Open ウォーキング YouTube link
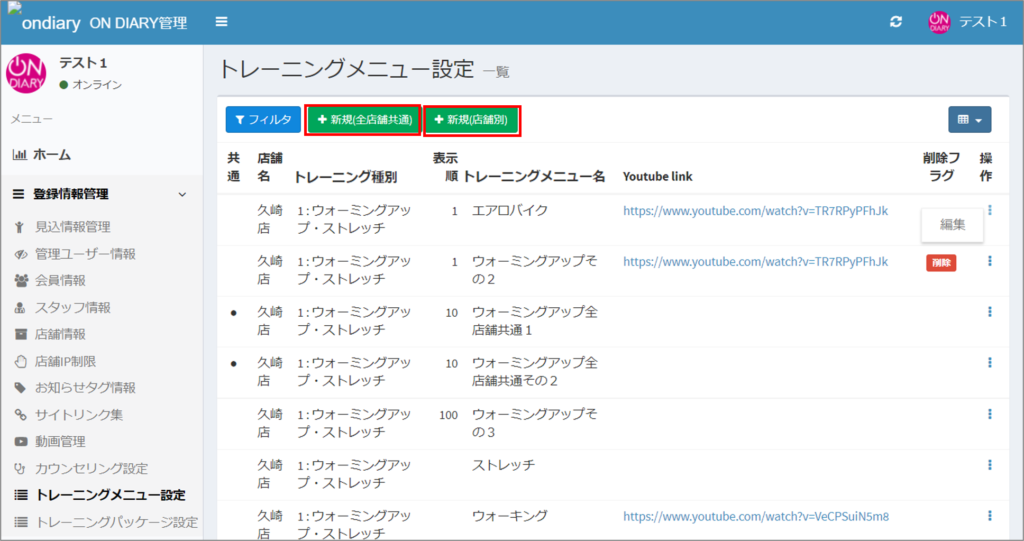 click(x=755, y=516)
